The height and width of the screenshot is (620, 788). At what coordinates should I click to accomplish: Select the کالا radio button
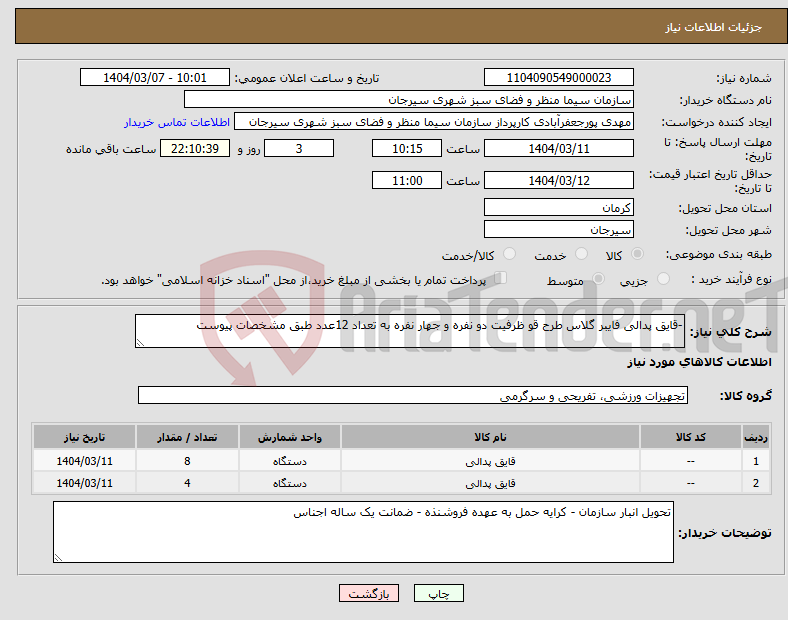pyautogui.click(x=637, y=254)
